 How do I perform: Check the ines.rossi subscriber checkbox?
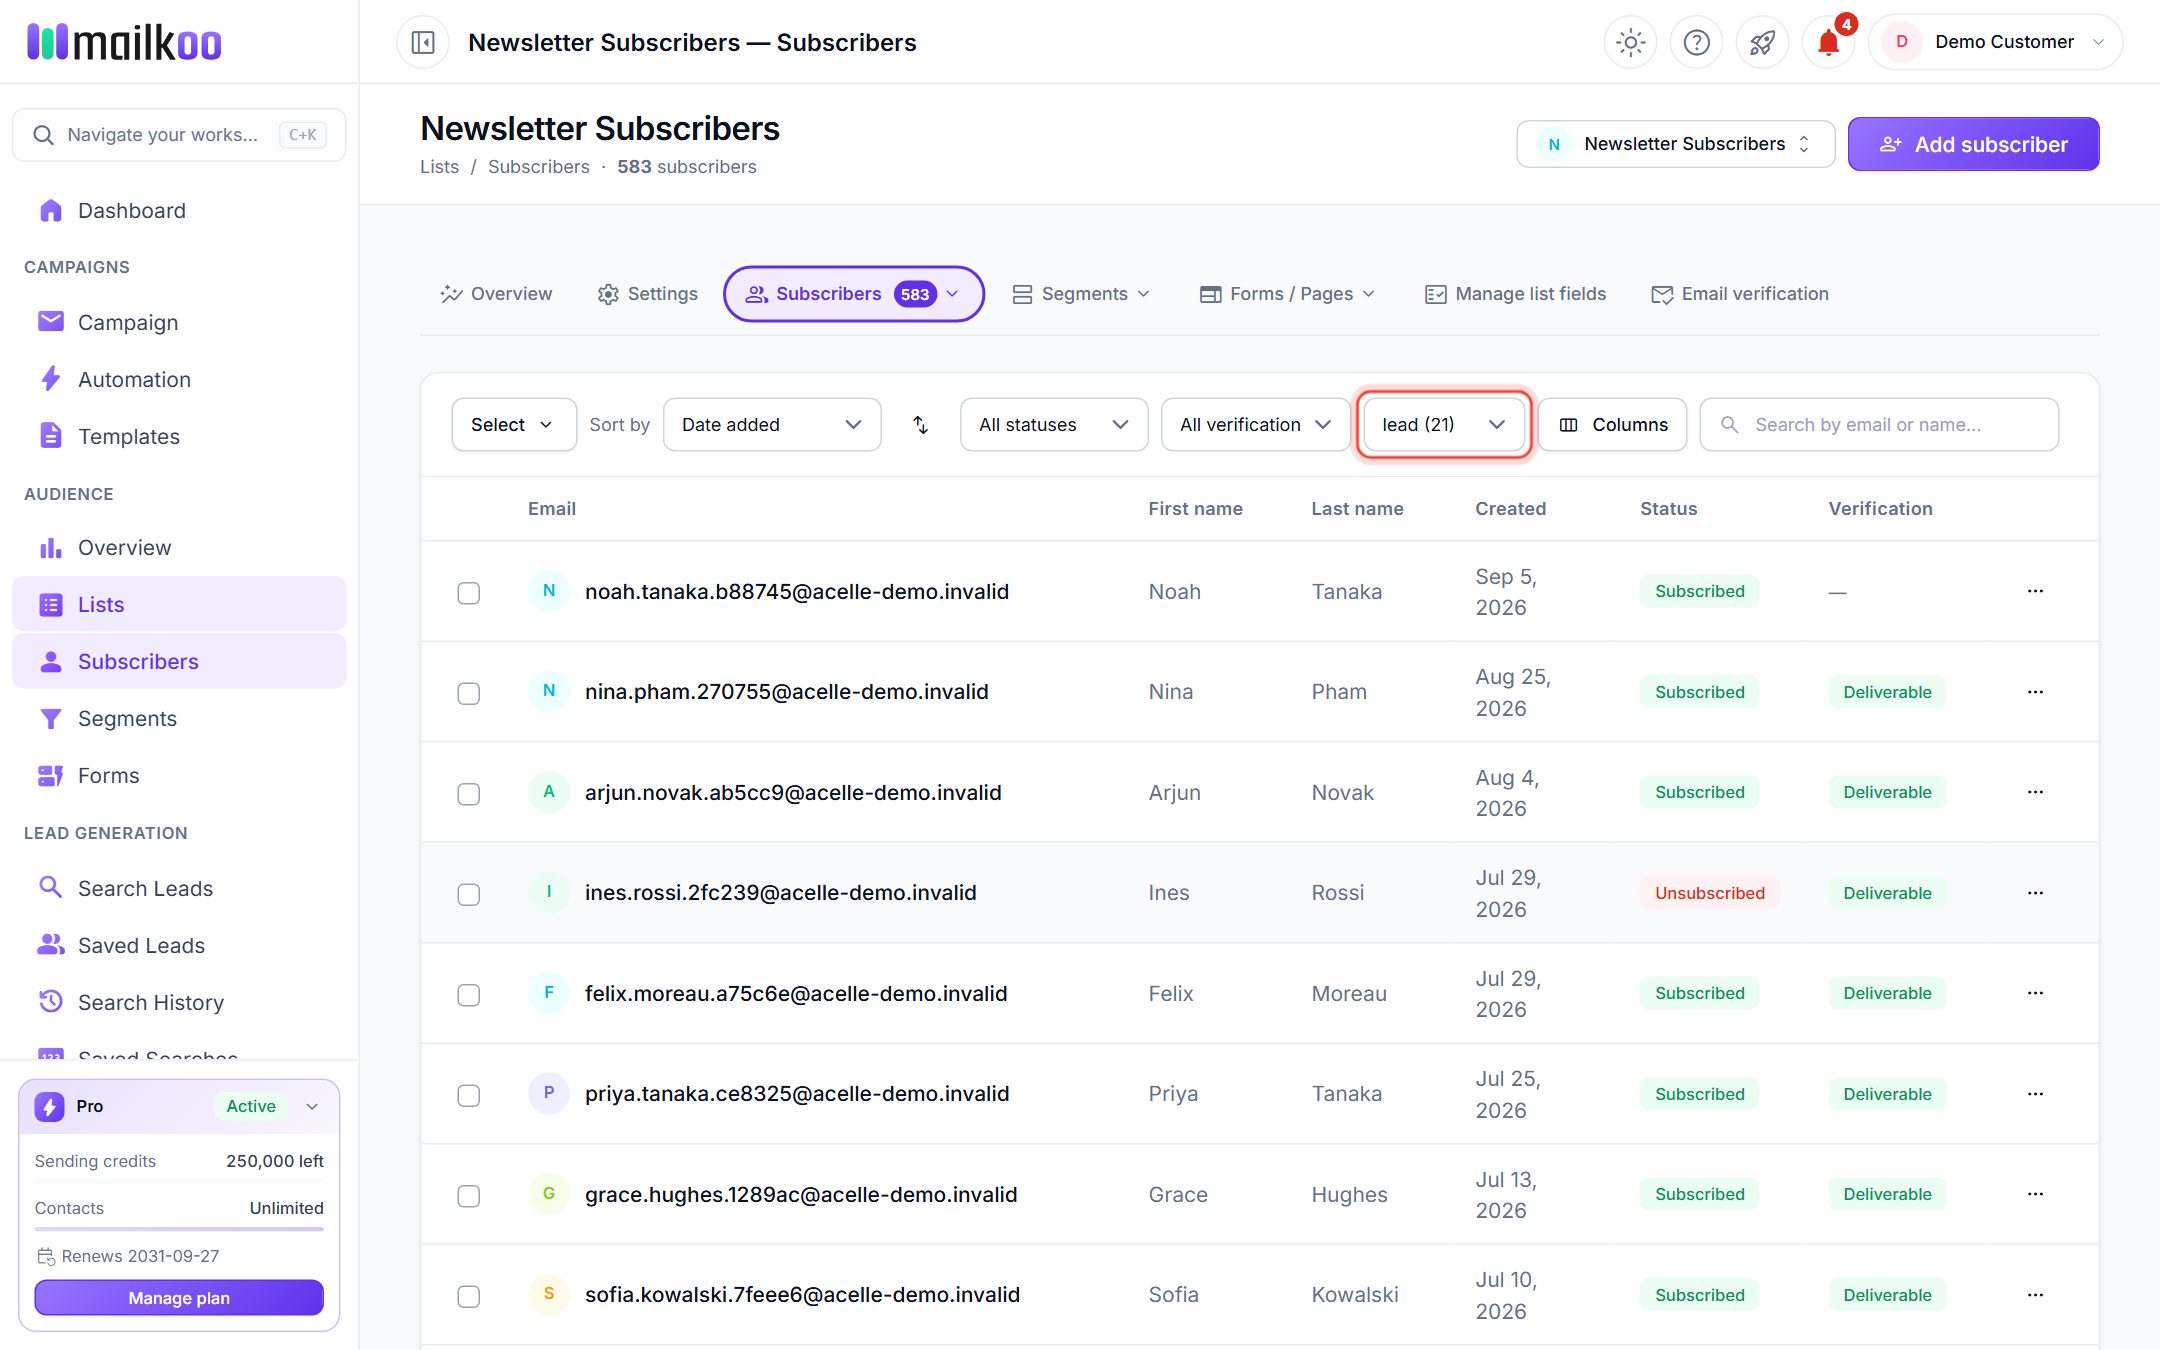click(x=468, y=894)
